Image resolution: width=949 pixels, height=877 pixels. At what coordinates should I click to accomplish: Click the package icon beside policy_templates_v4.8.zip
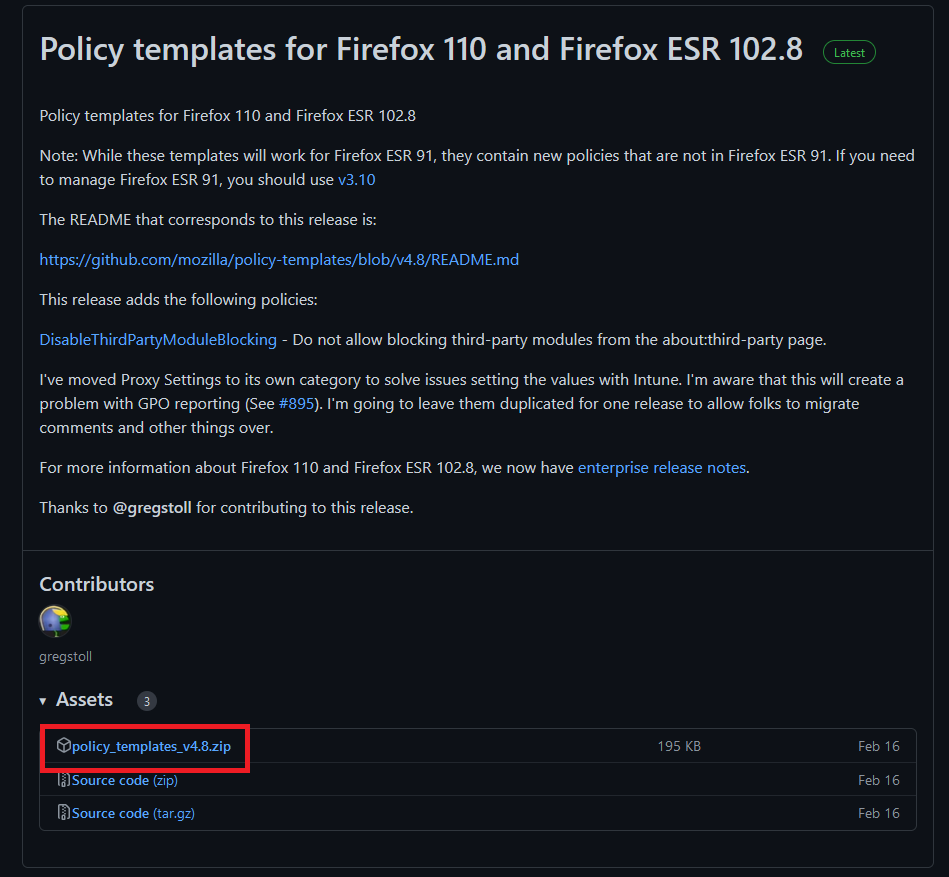[x=64, y=745]
